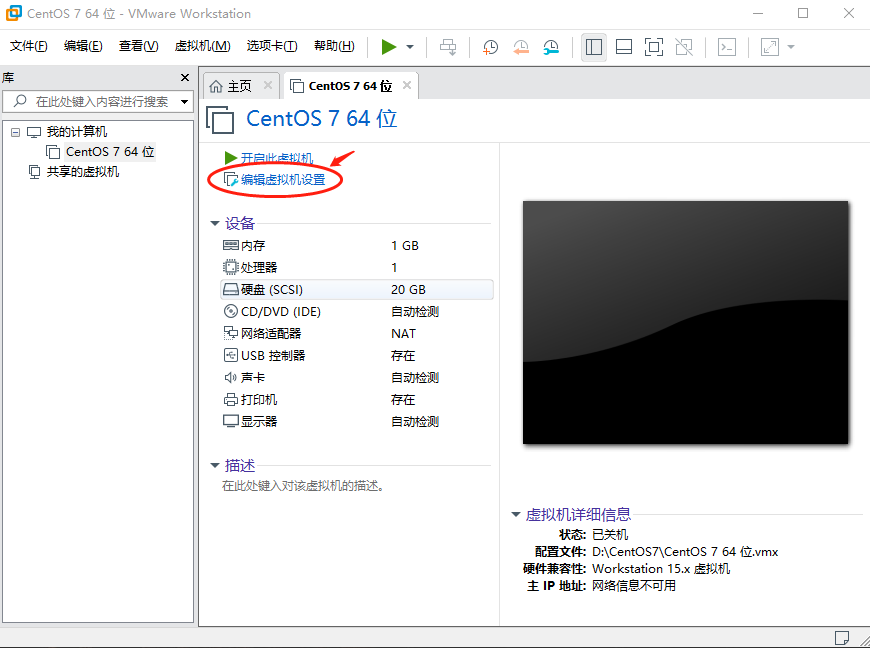The height and width of the screenshot is (648, 870).
Task: Toggle the library sidebar view icon
Action: coord(594,47)
